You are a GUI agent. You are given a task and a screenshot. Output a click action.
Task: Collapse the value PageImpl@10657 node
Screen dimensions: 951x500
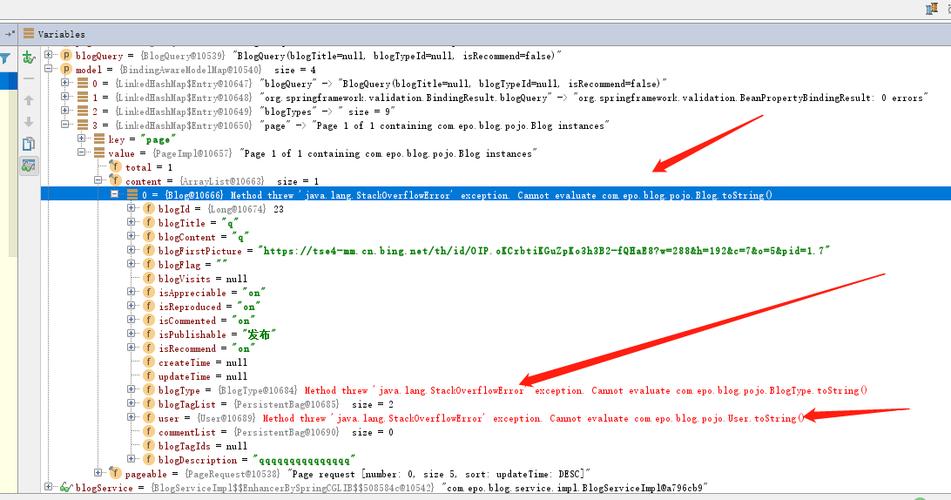81,153
